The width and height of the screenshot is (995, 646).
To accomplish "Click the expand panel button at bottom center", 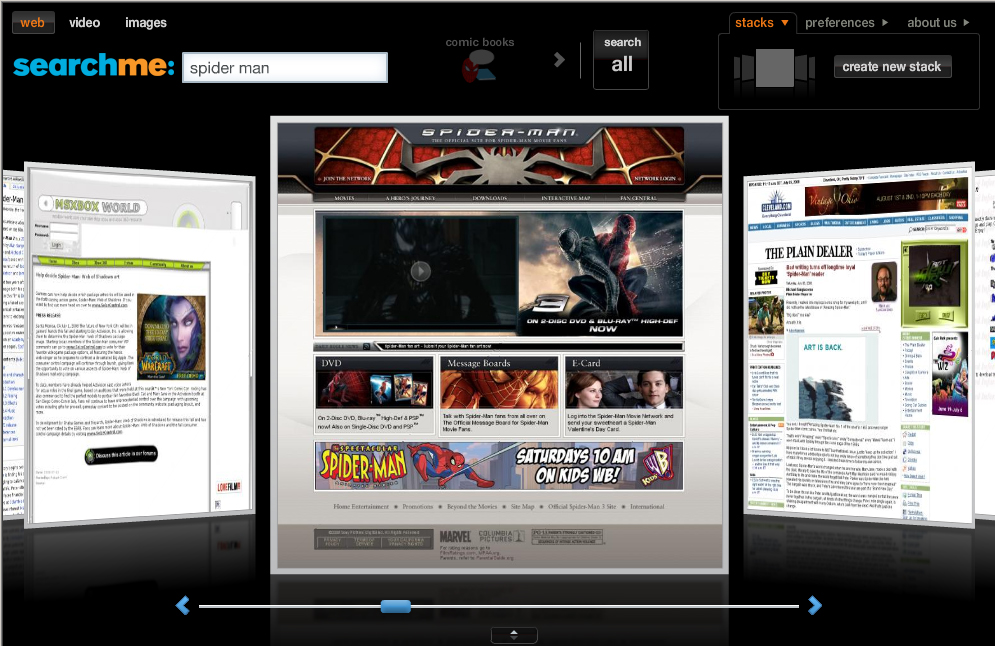I will 514,635.
